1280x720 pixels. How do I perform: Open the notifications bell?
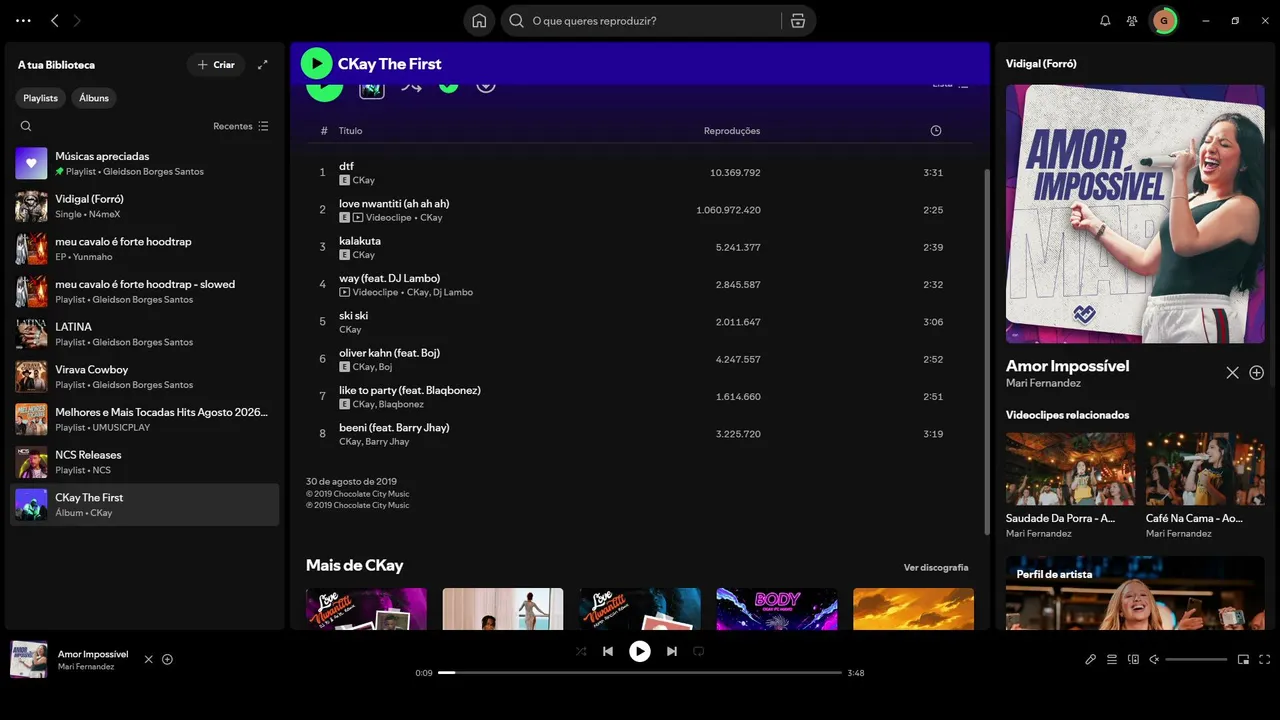(x=1105, y=21)
